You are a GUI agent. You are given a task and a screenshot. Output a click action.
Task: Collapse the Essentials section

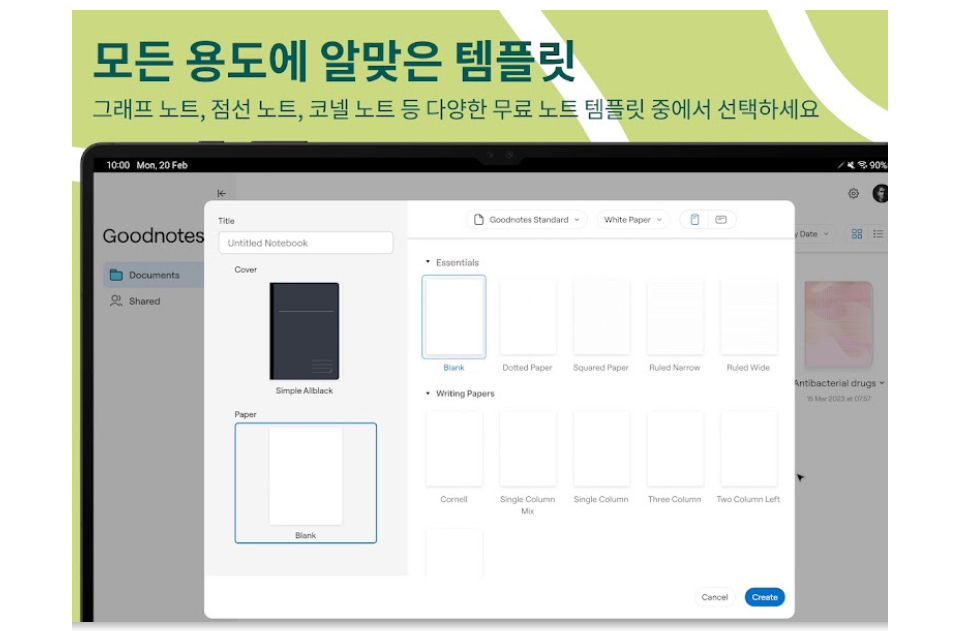pyautogui.click(x=428, y=262)
